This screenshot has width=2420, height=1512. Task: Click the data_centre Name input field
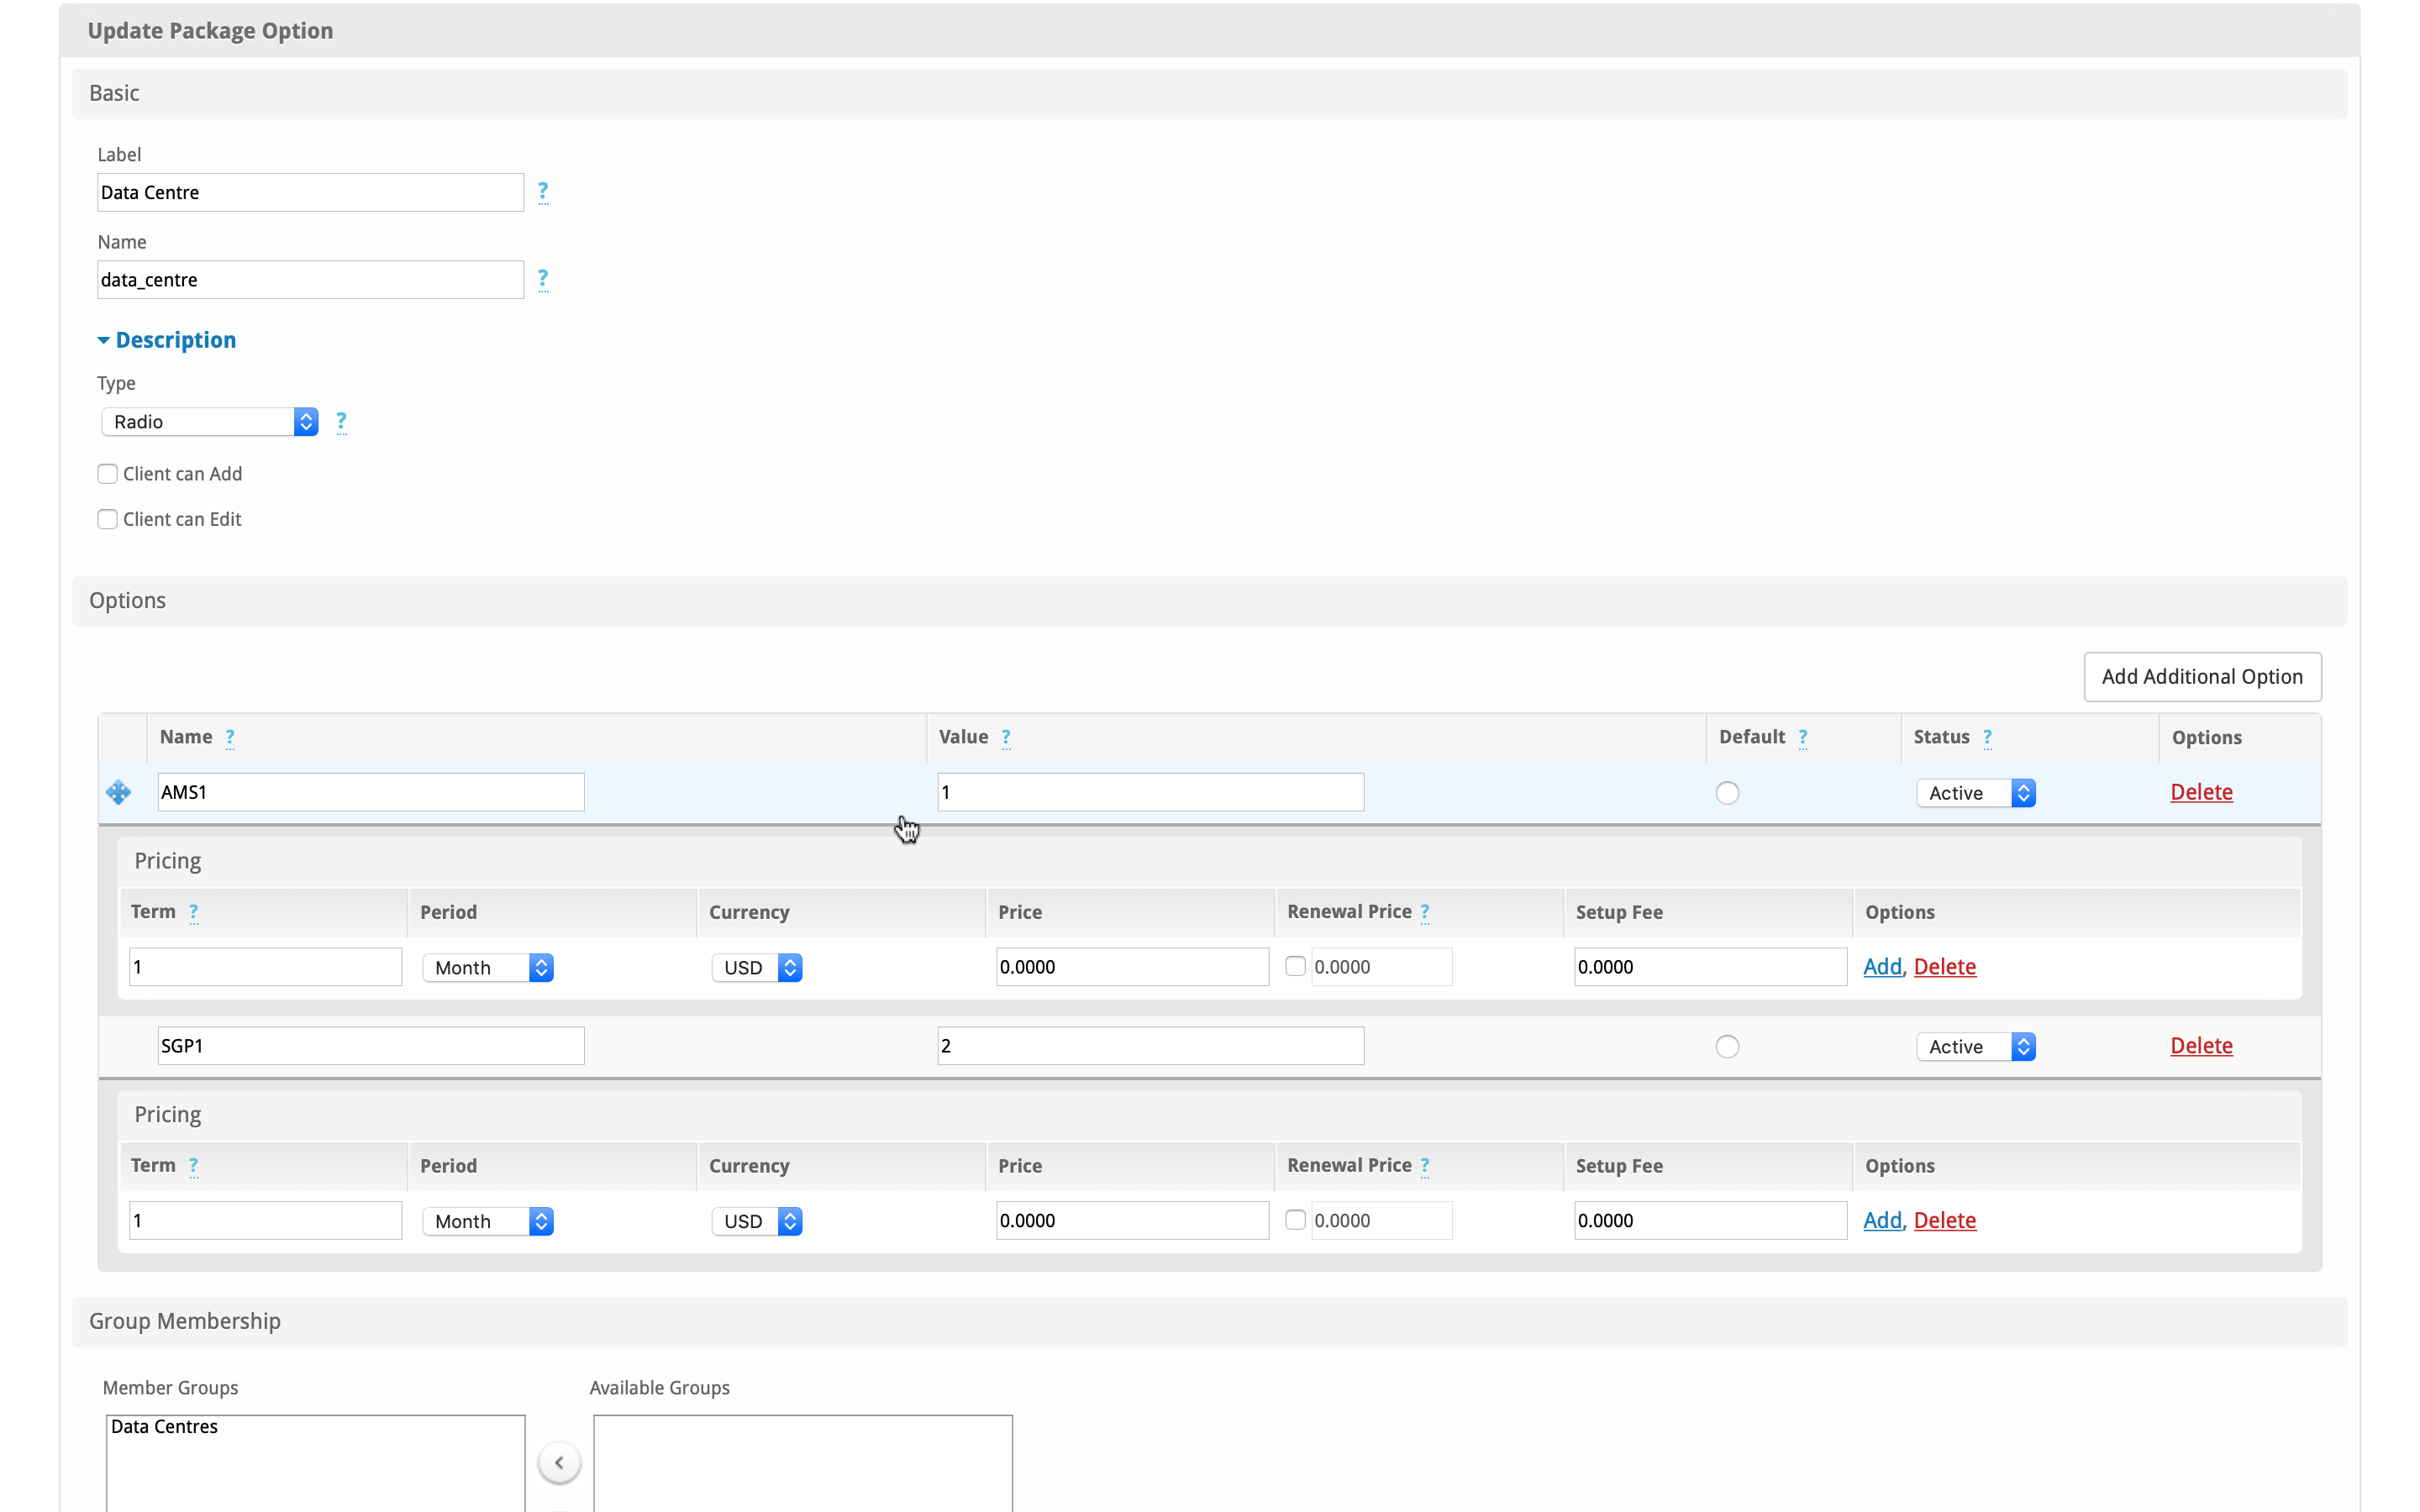(310, 280)
